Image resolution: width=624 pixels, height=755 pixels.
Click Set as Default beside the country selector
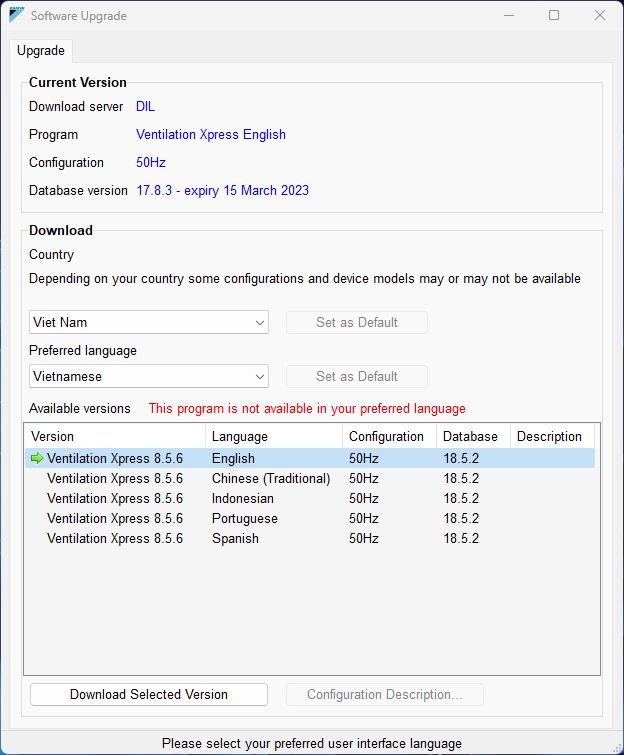pos(357,322)
